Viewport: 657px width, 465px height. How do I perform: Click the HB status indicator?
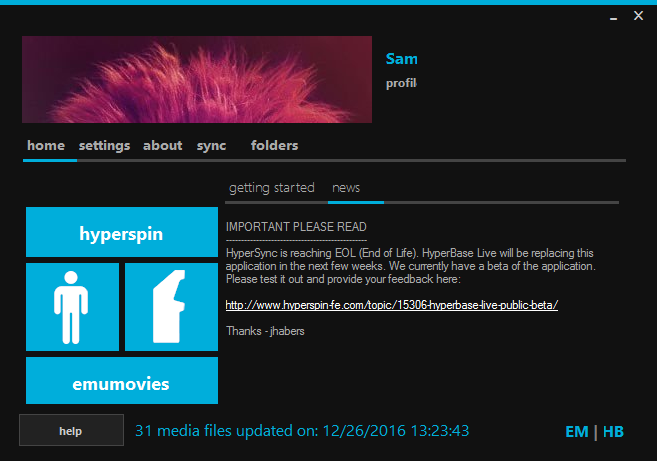[613, 431]
